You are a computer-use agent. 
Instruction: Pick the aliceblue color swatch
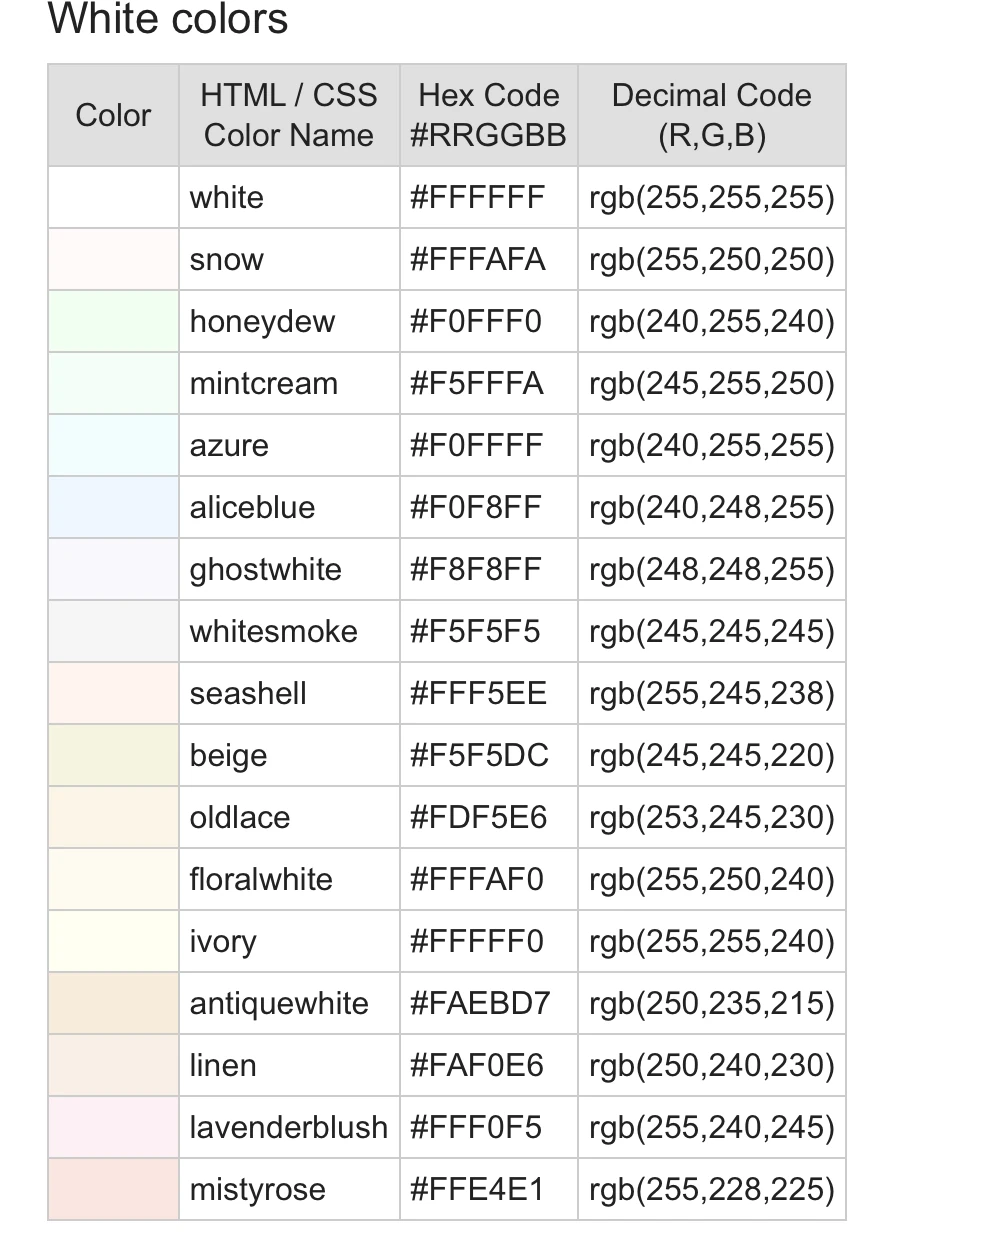113,507
